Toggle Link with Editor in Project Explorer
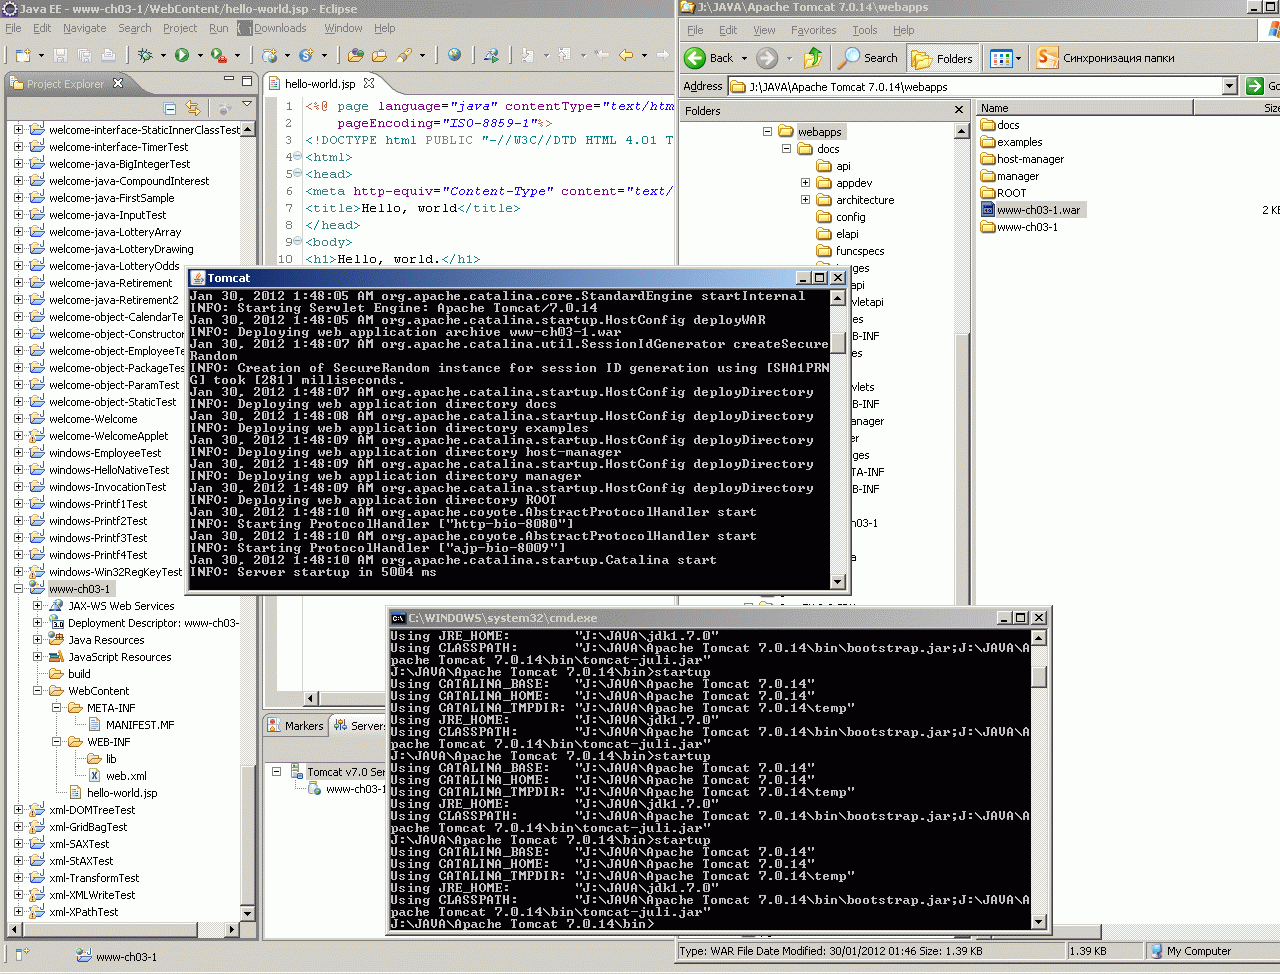Image resolution: width=1280 pixels, height=974 pixels. point(193,108)
